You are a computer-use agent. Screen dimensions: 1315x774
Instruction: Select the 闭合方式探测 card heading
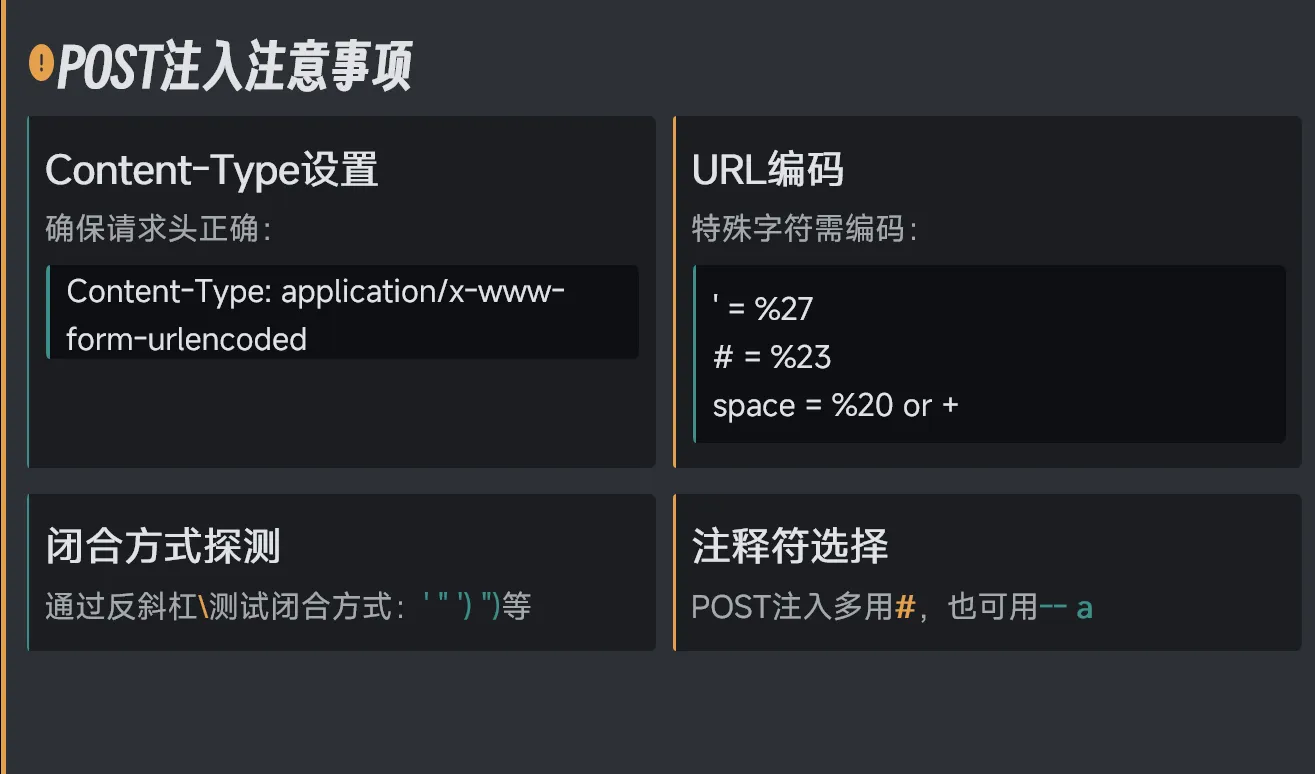point(163,547)
